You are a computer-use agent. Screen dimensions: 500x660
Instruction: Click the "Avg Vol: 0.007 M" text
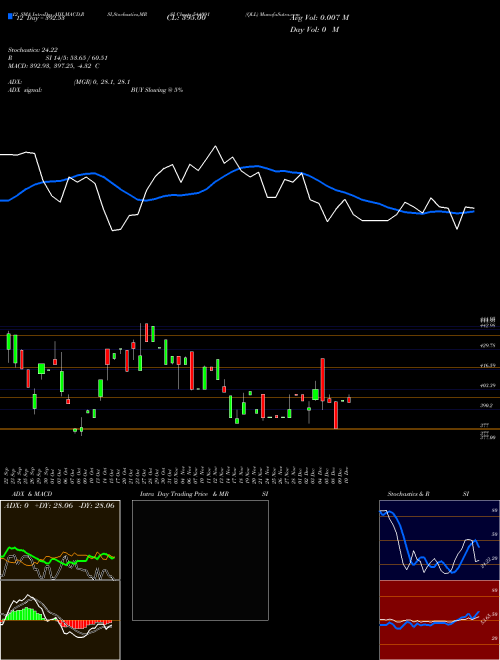pyautogui.click(x=319, y=18)
